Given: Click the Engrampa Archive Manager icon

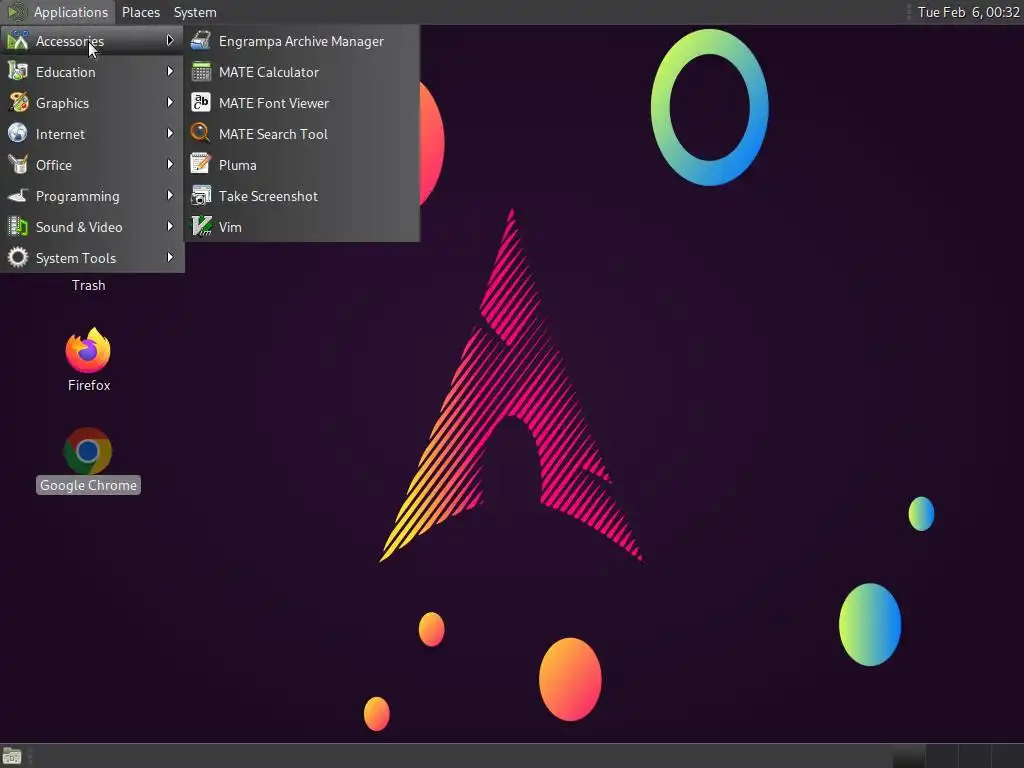Looking at the screenshot, I should (x=200, y=40).
